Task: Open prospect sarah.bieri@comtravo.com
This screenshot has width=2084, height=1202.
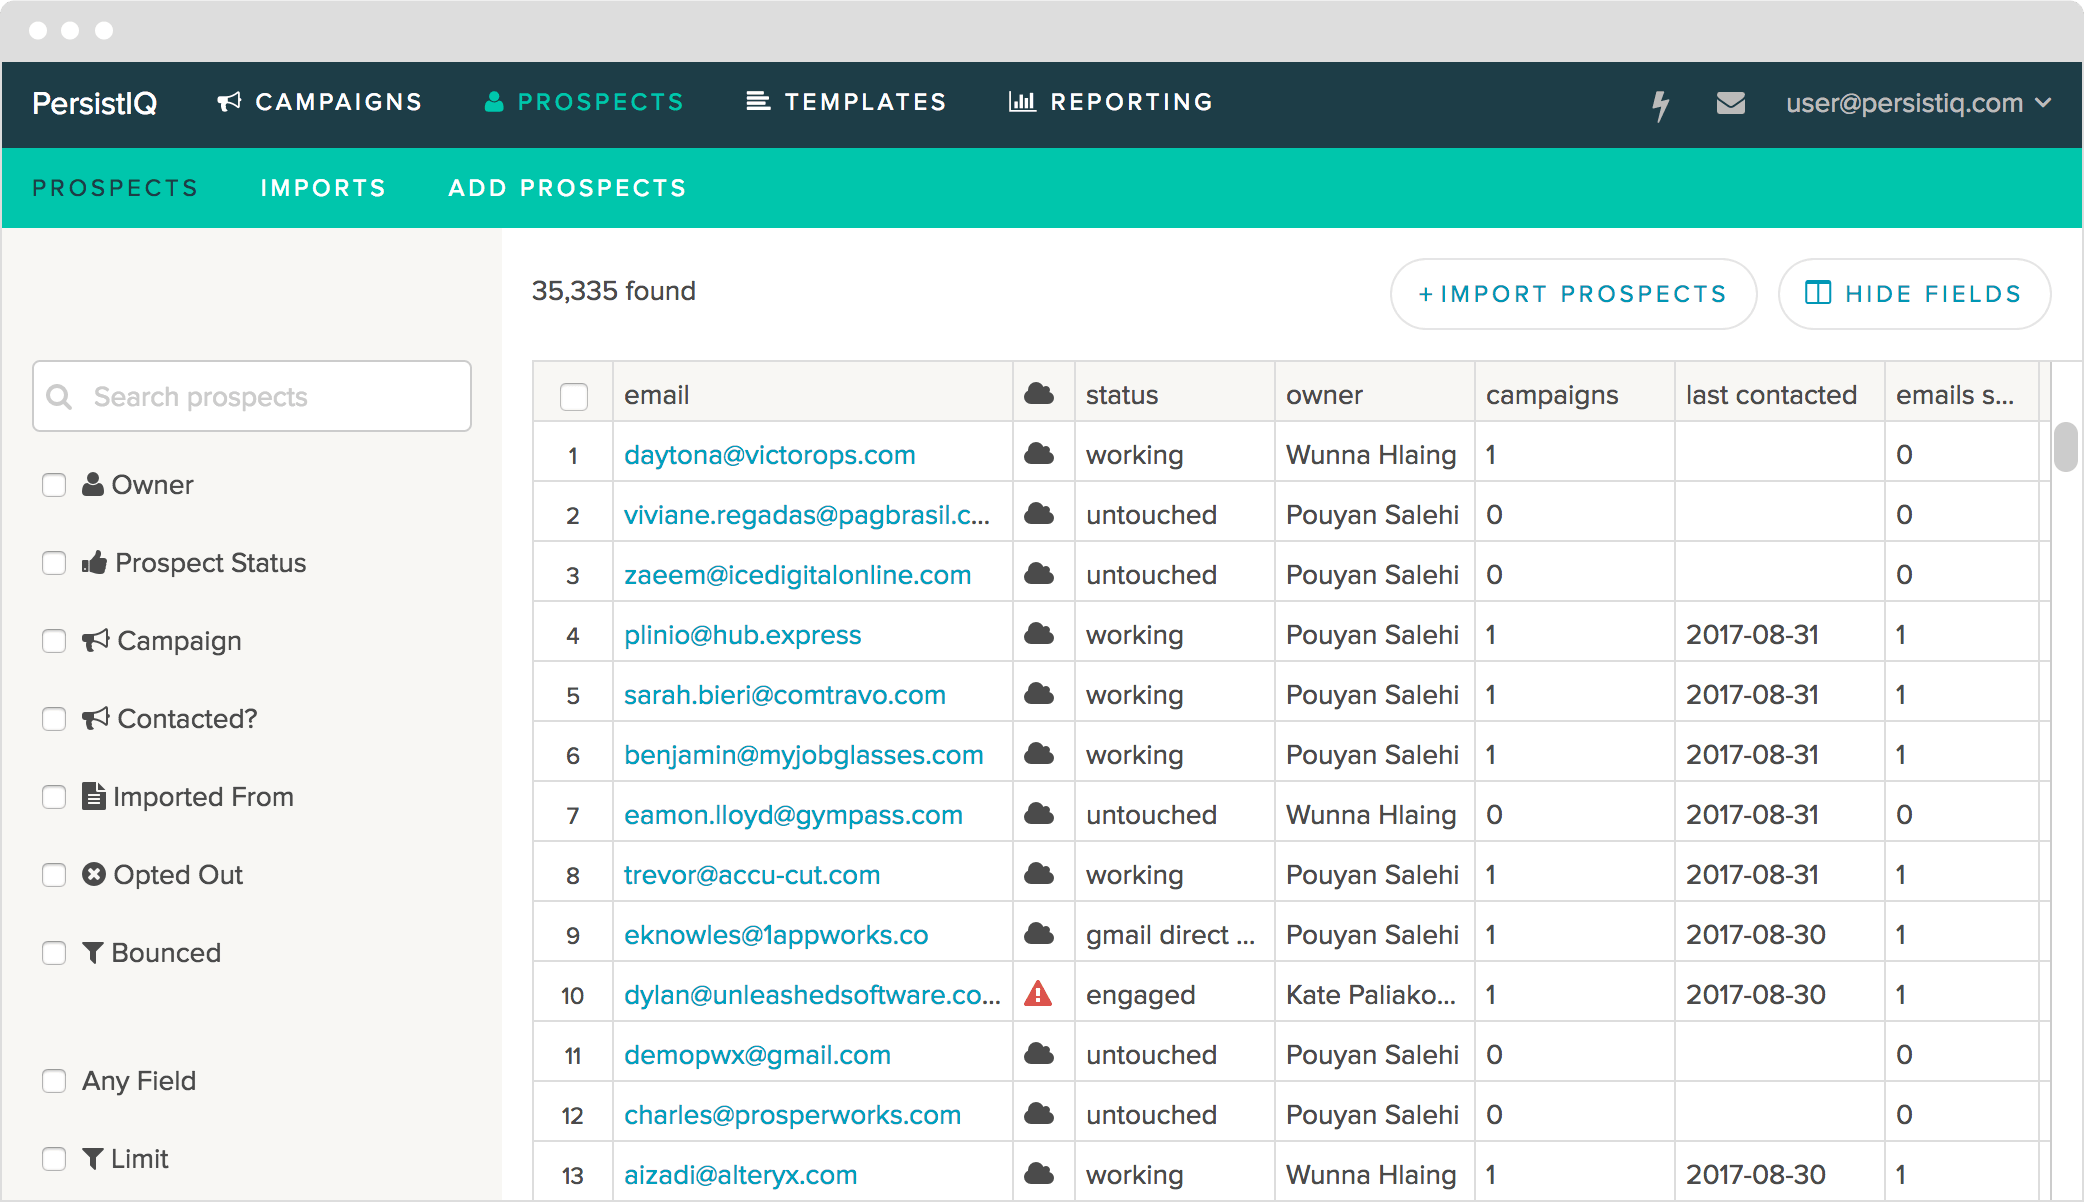Action: tap(785, 695)
